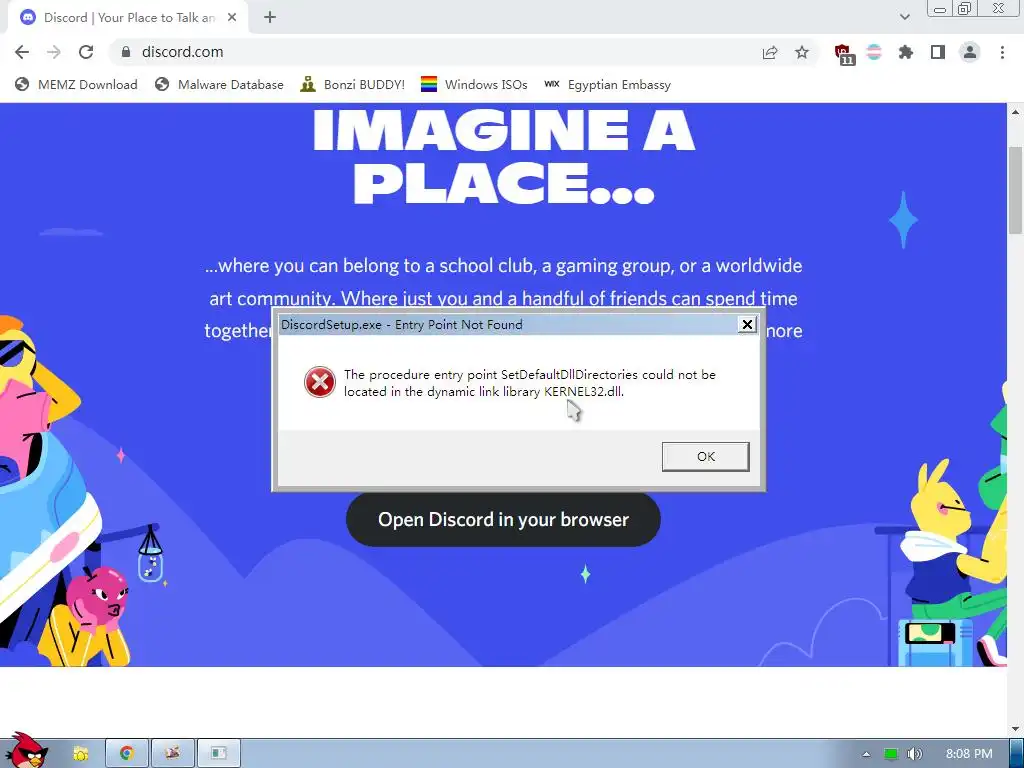
Task: Open Discord in your browser button
Action: click(503, 519)
